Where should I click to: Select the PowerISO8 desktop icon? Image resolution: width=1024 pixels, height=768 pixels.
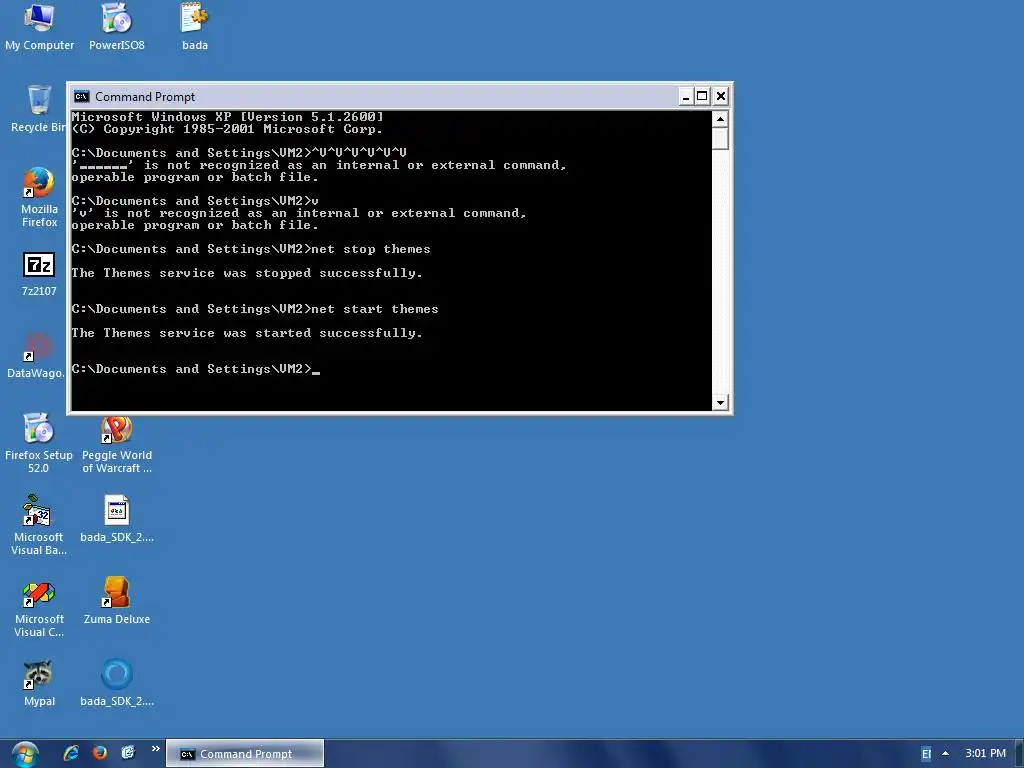117,27
